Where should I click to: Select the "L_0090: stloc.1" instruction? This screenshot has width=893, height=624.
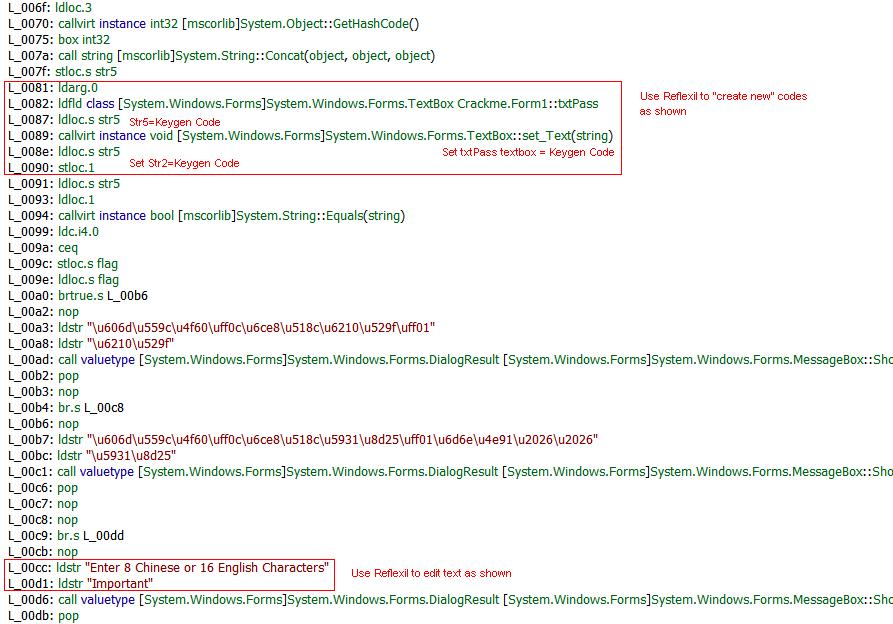(51, 167)
